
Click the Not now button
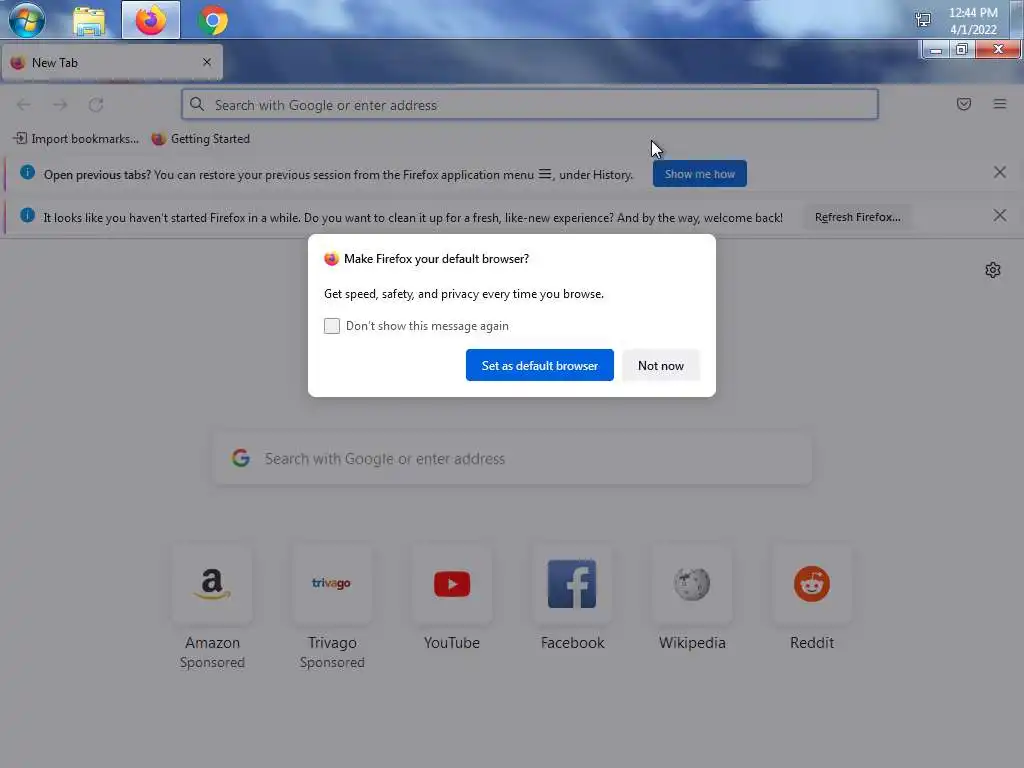point(661,365)
